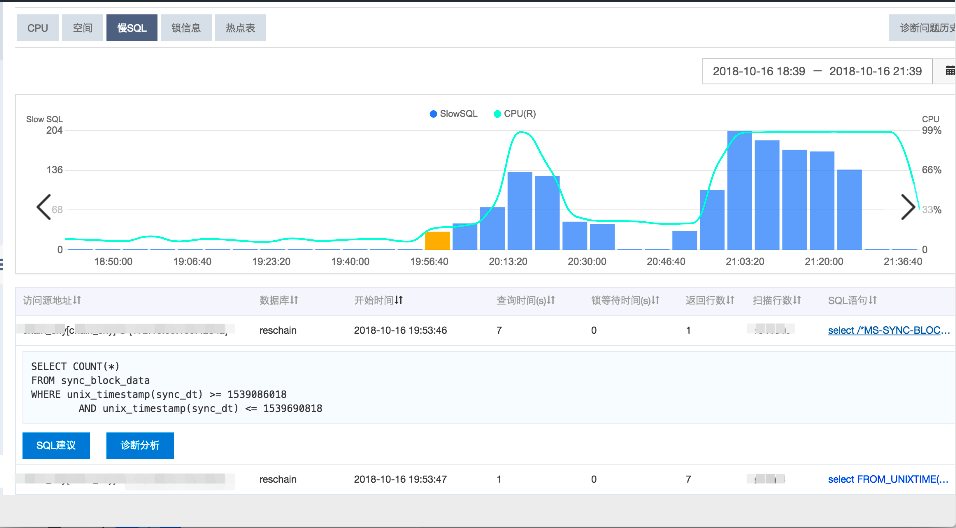
Task: Select start time 2018-10-16 19:53:47 cell
Action: pos(401,479)
